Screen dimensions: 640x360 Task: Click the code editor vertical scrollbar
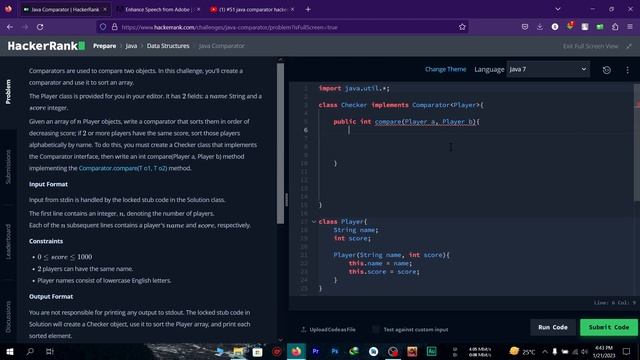pos(637,142)
